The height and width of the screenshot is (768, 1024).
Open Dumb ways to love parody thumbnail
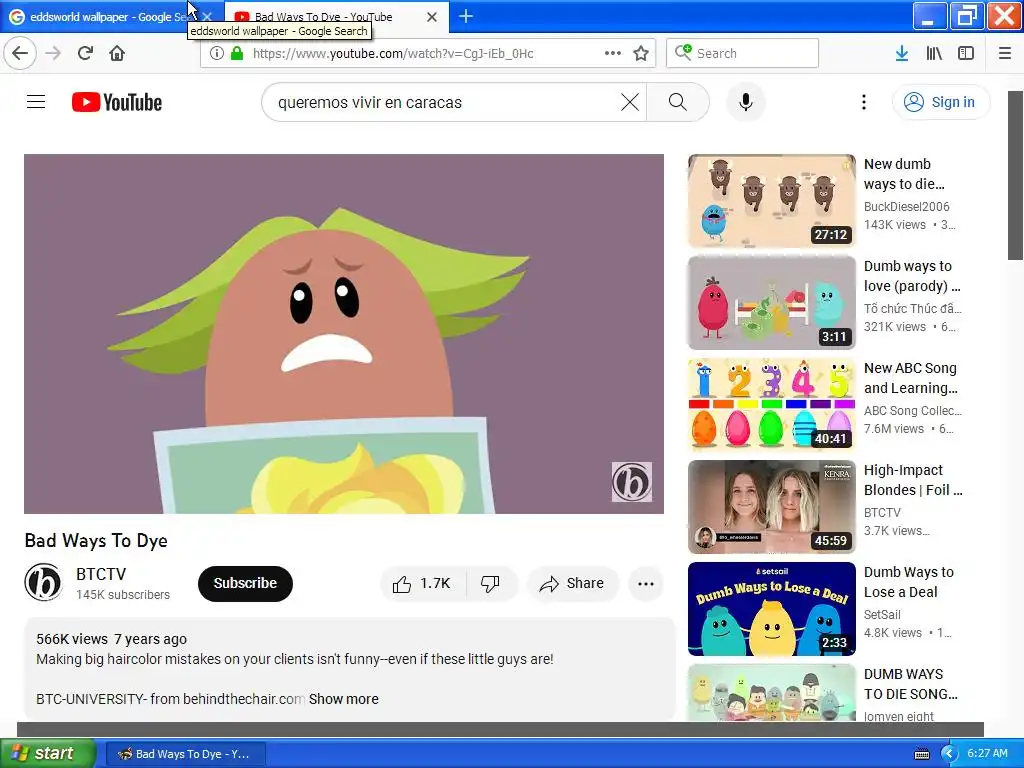click(x=771, y=302)
